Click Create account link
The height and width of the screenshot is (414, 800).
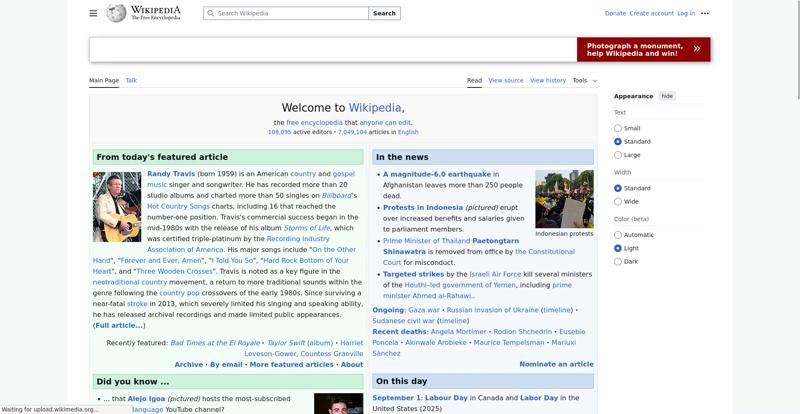(x=652, y=13)
